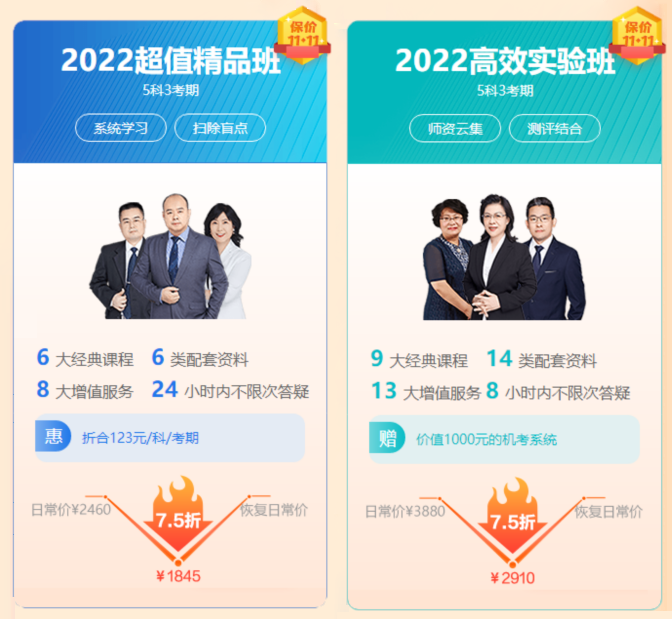Click the blue 惠 icon tag

point(53,436)
